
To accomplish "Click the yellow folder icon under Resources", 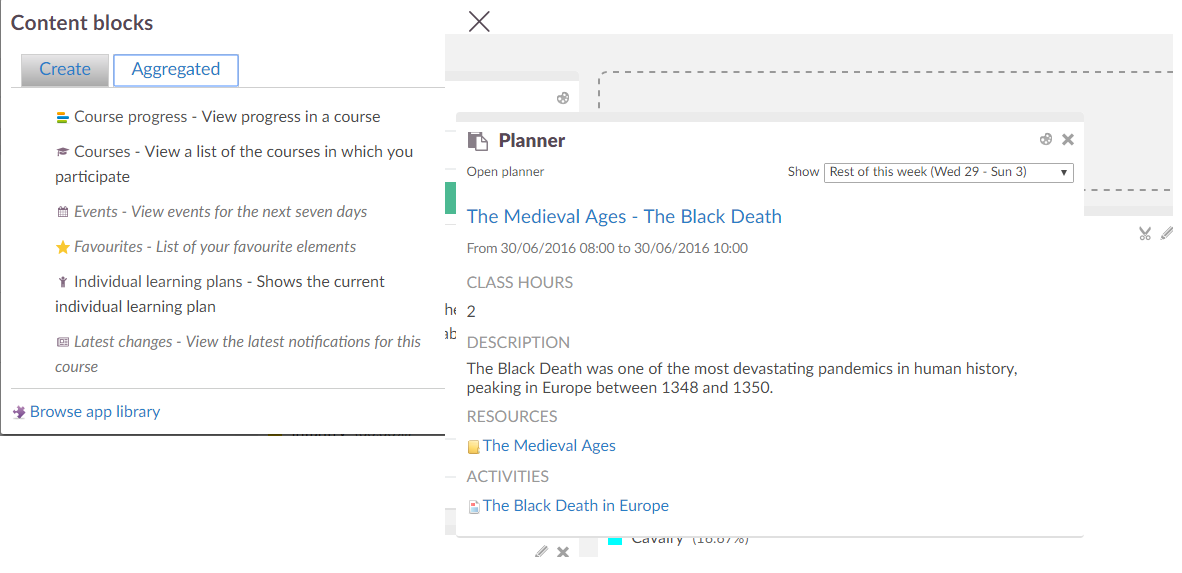I will point(474,447).
